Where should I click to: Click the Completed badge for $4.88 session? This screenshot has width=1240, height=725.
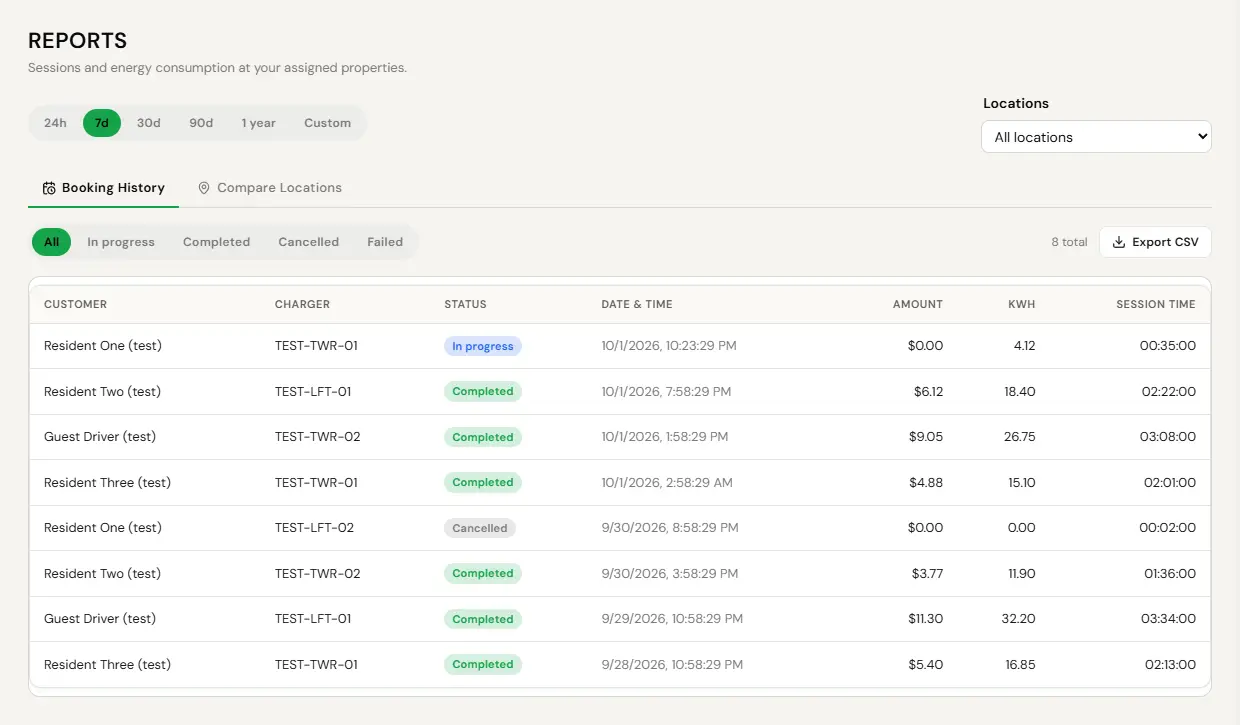pyautogui.click(x=483, y=483)
